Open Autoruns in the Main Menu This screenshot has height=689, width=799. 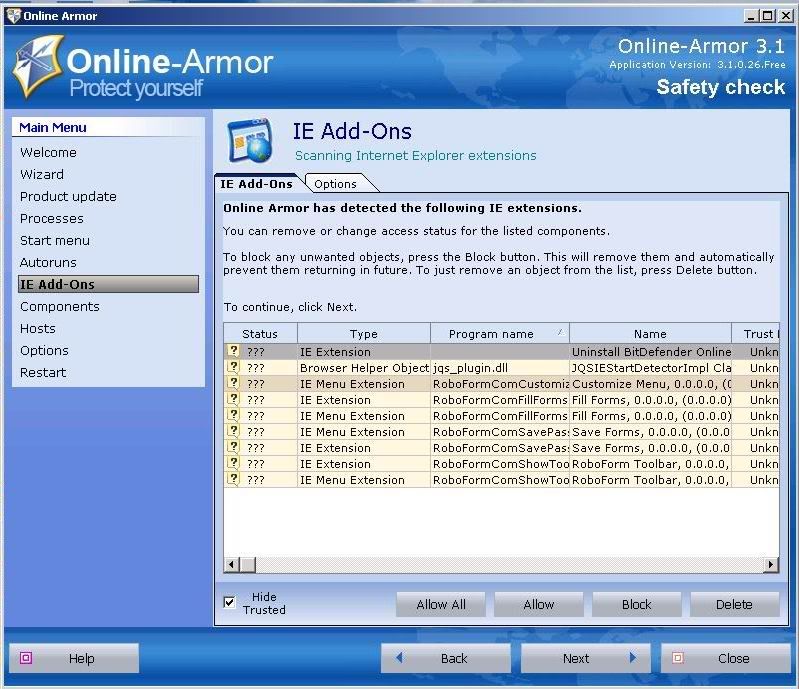48,262
